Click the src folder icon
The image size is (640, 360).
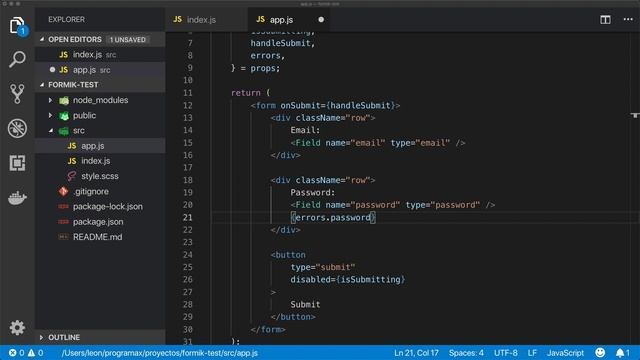tap(64, 131)
